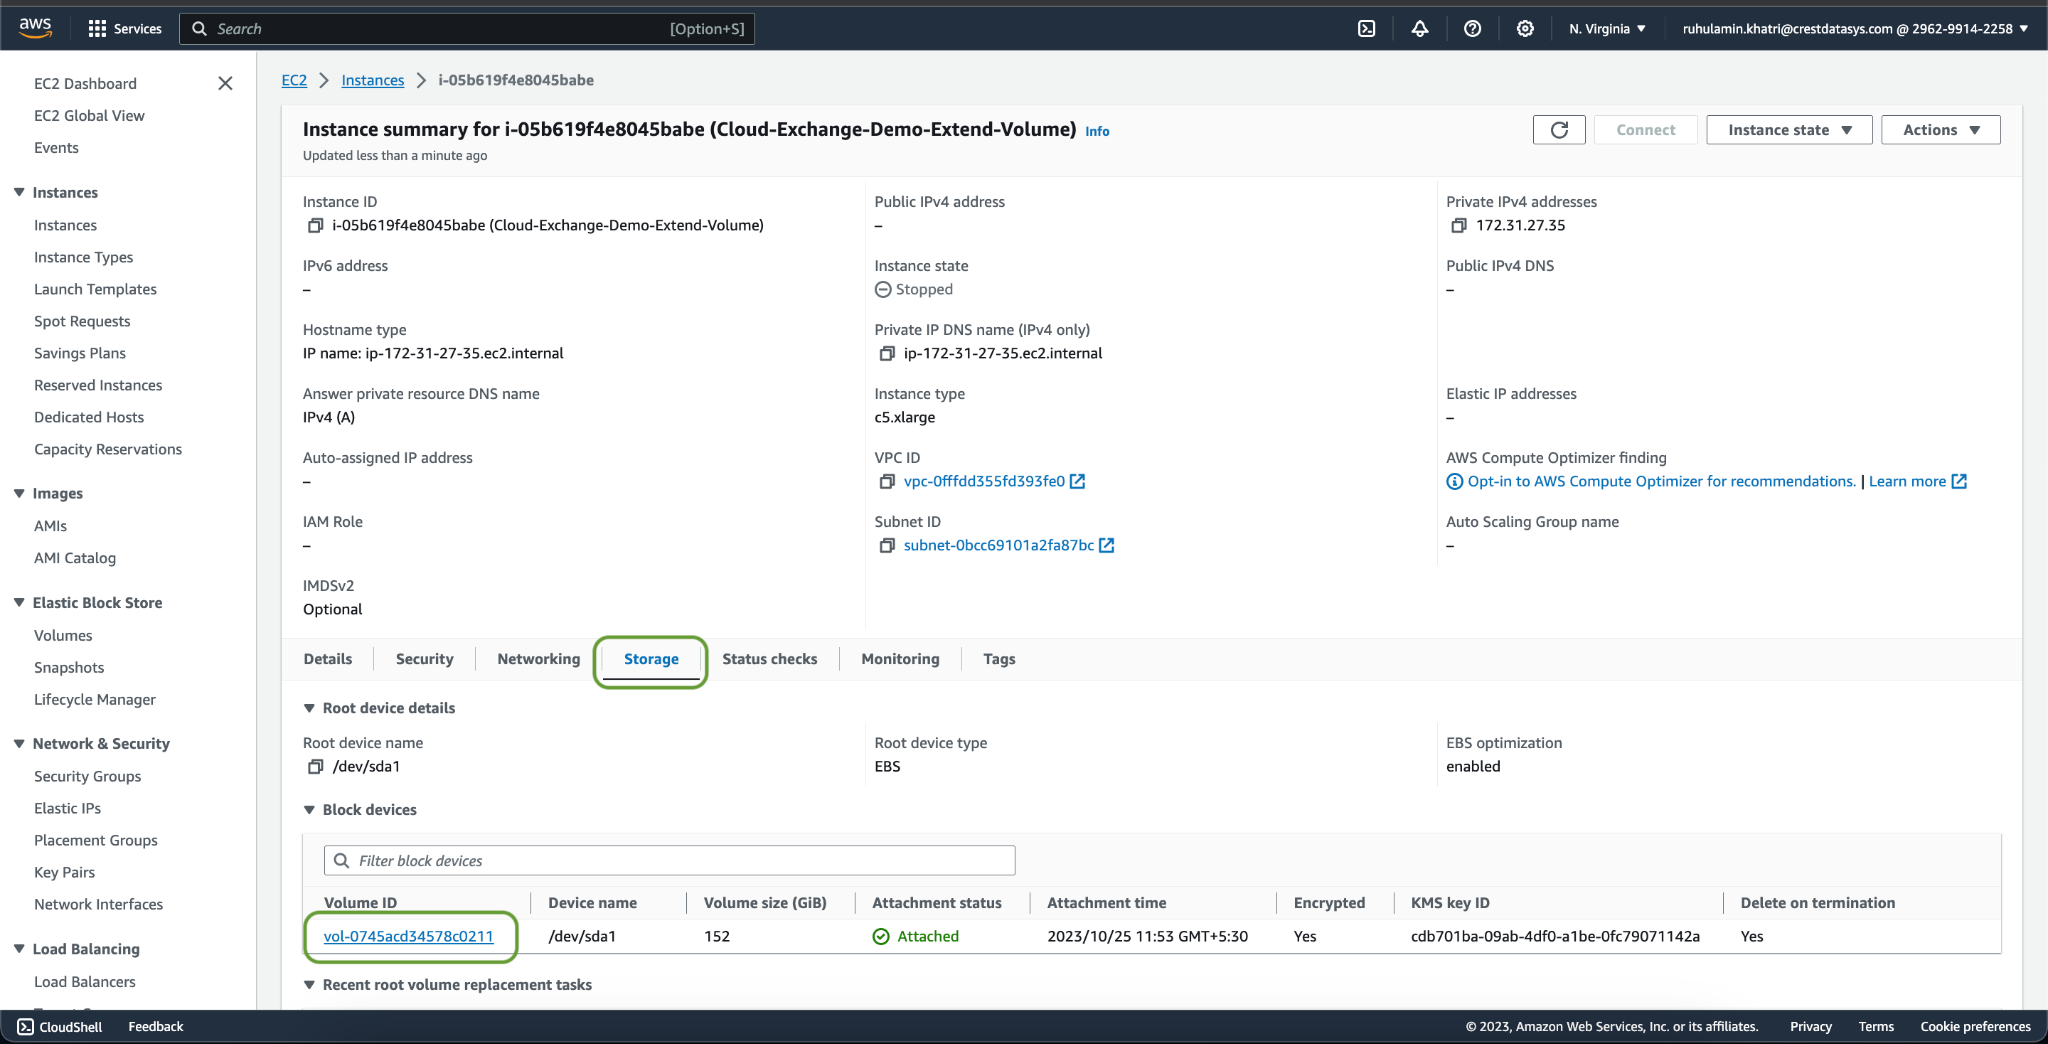Sort by Volume size (GiB) column

[x=765, y=903]
